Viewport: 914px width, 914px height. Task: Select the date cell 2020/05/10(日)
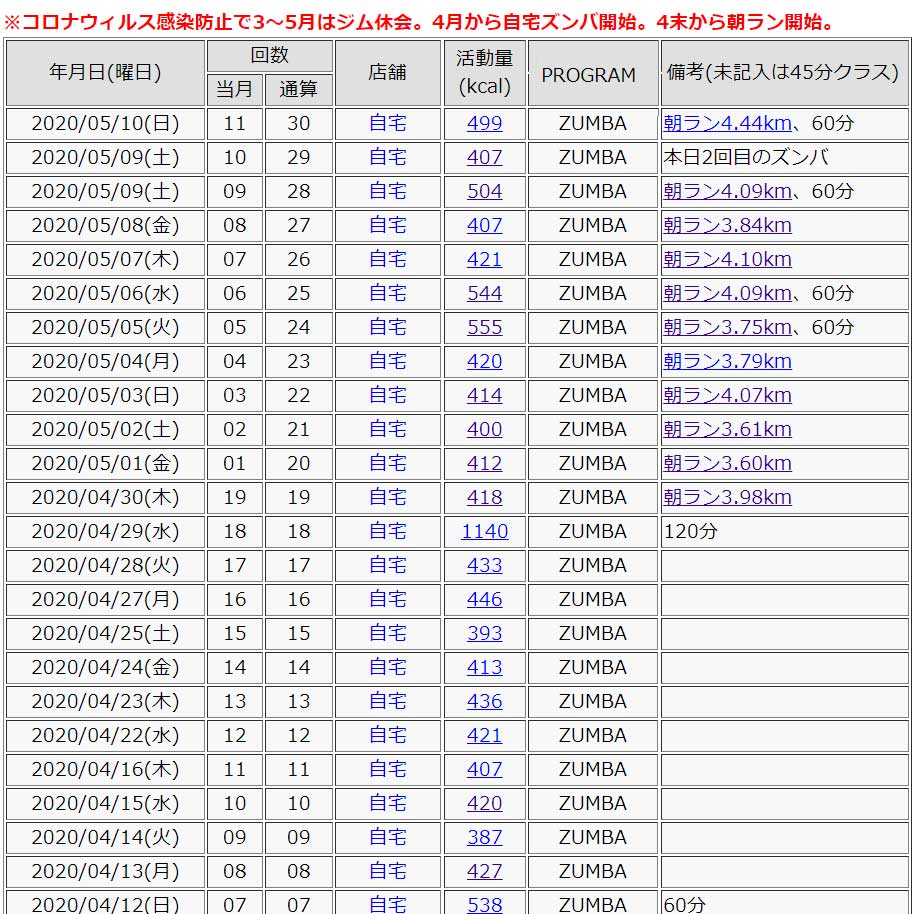[x=106, y=124]
